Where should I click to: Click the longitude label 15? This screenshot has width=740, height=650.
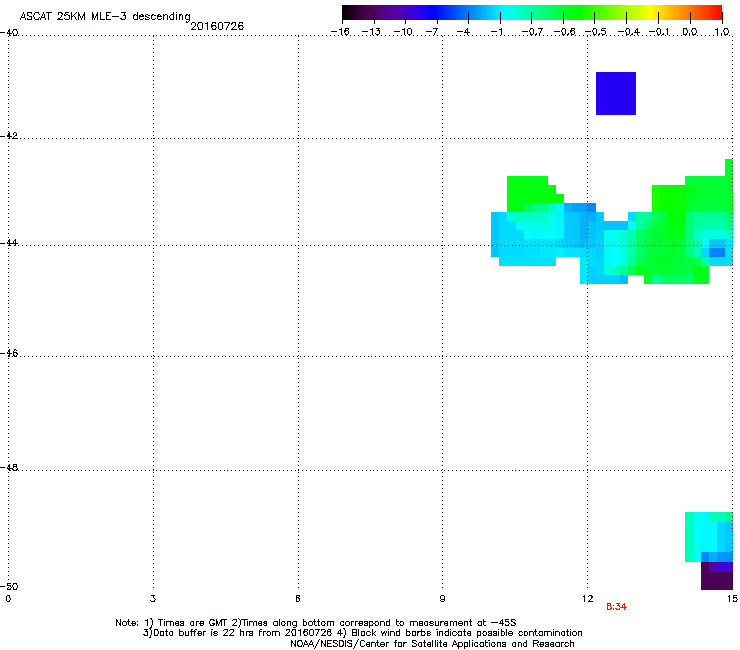pyautogui.click(x=732, y=599)
